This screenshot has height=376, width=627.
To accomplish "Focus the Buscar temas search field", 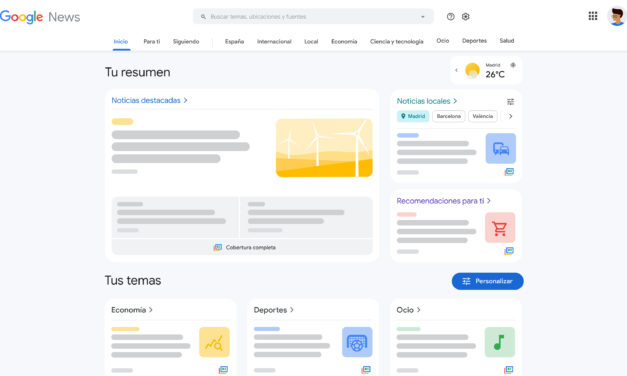I will tap(313, 17).
